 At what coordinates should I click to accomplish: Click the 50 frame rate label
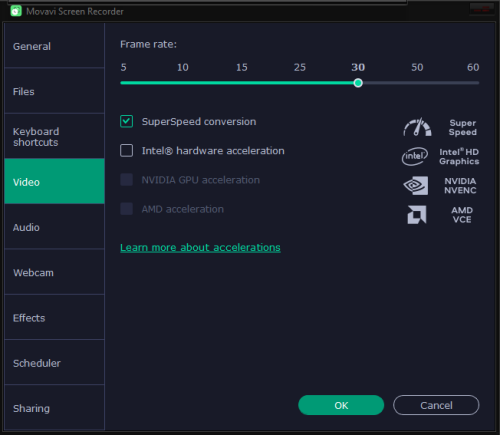click(x=417, y=67)
